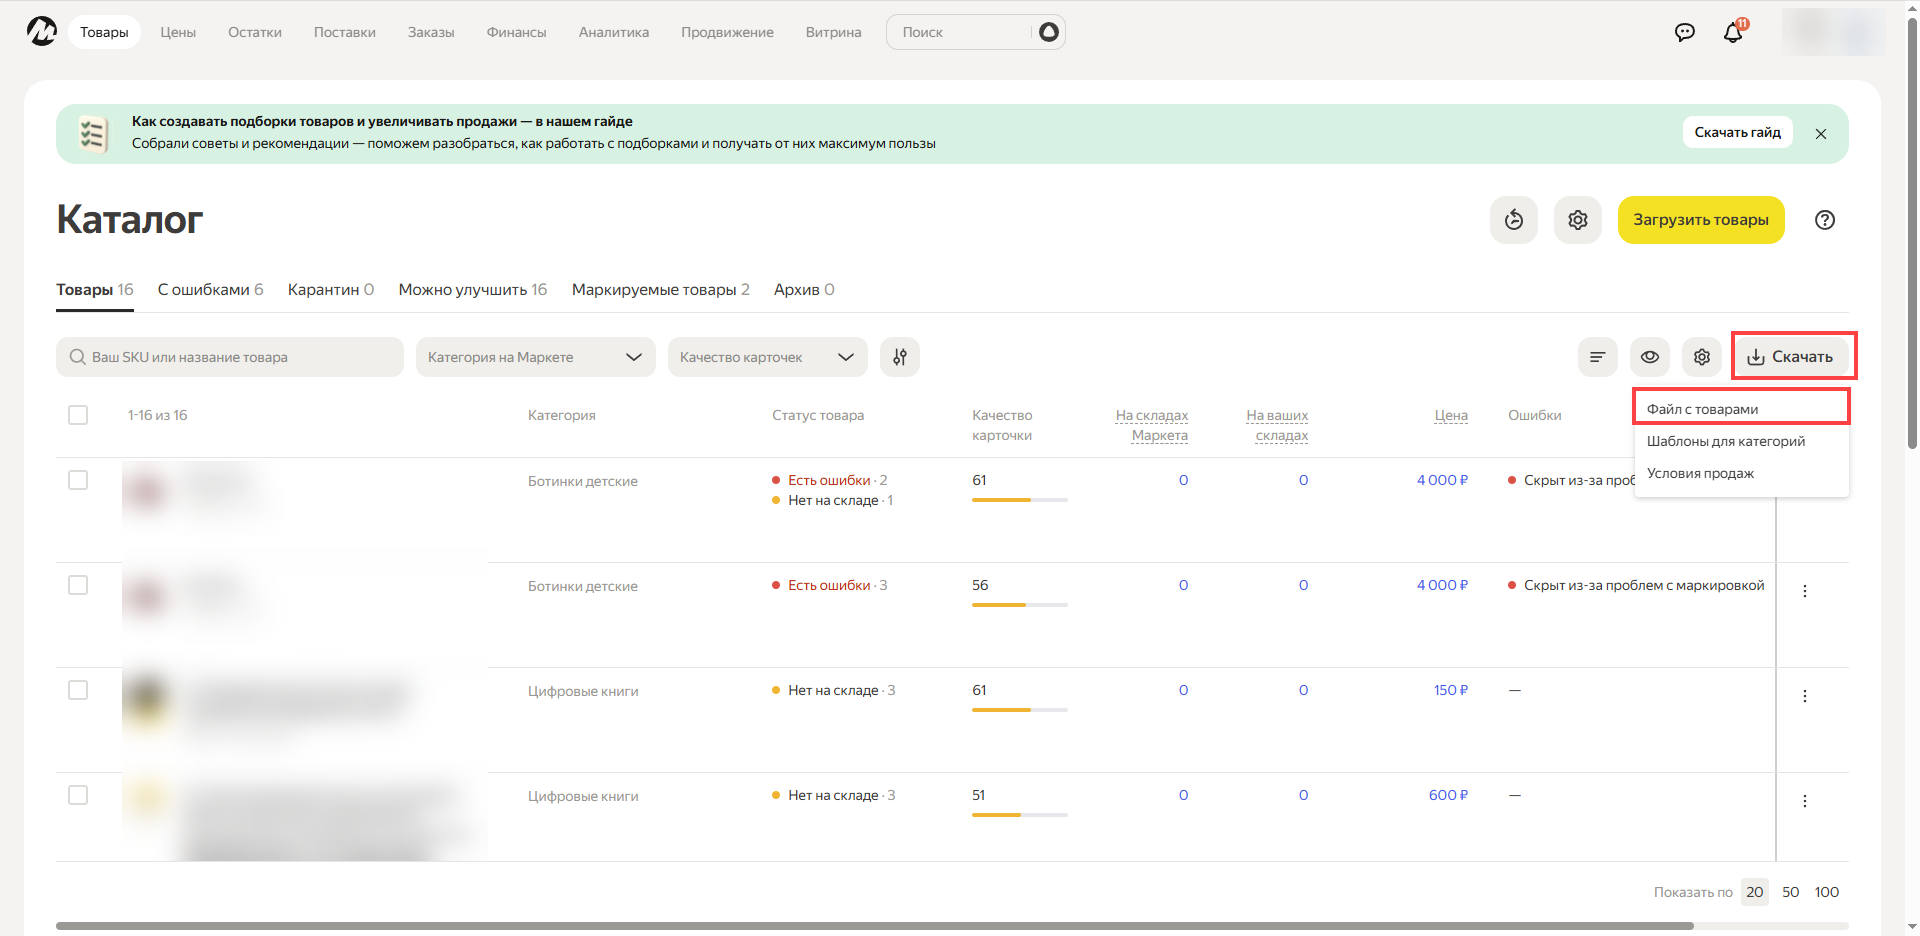Click the Загрузить товары button
The height and width of the screenshot is (936, 1920).
[x=1700, y=220]
